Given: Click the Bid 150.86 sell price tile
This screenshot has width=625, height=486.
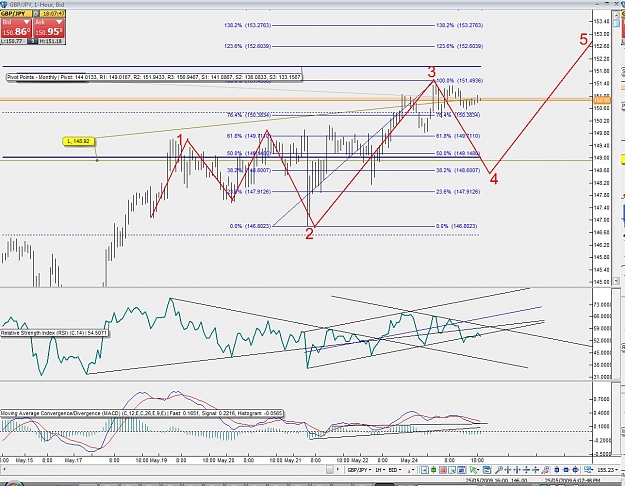Looking at the screenshot, I should click(16, 28).
